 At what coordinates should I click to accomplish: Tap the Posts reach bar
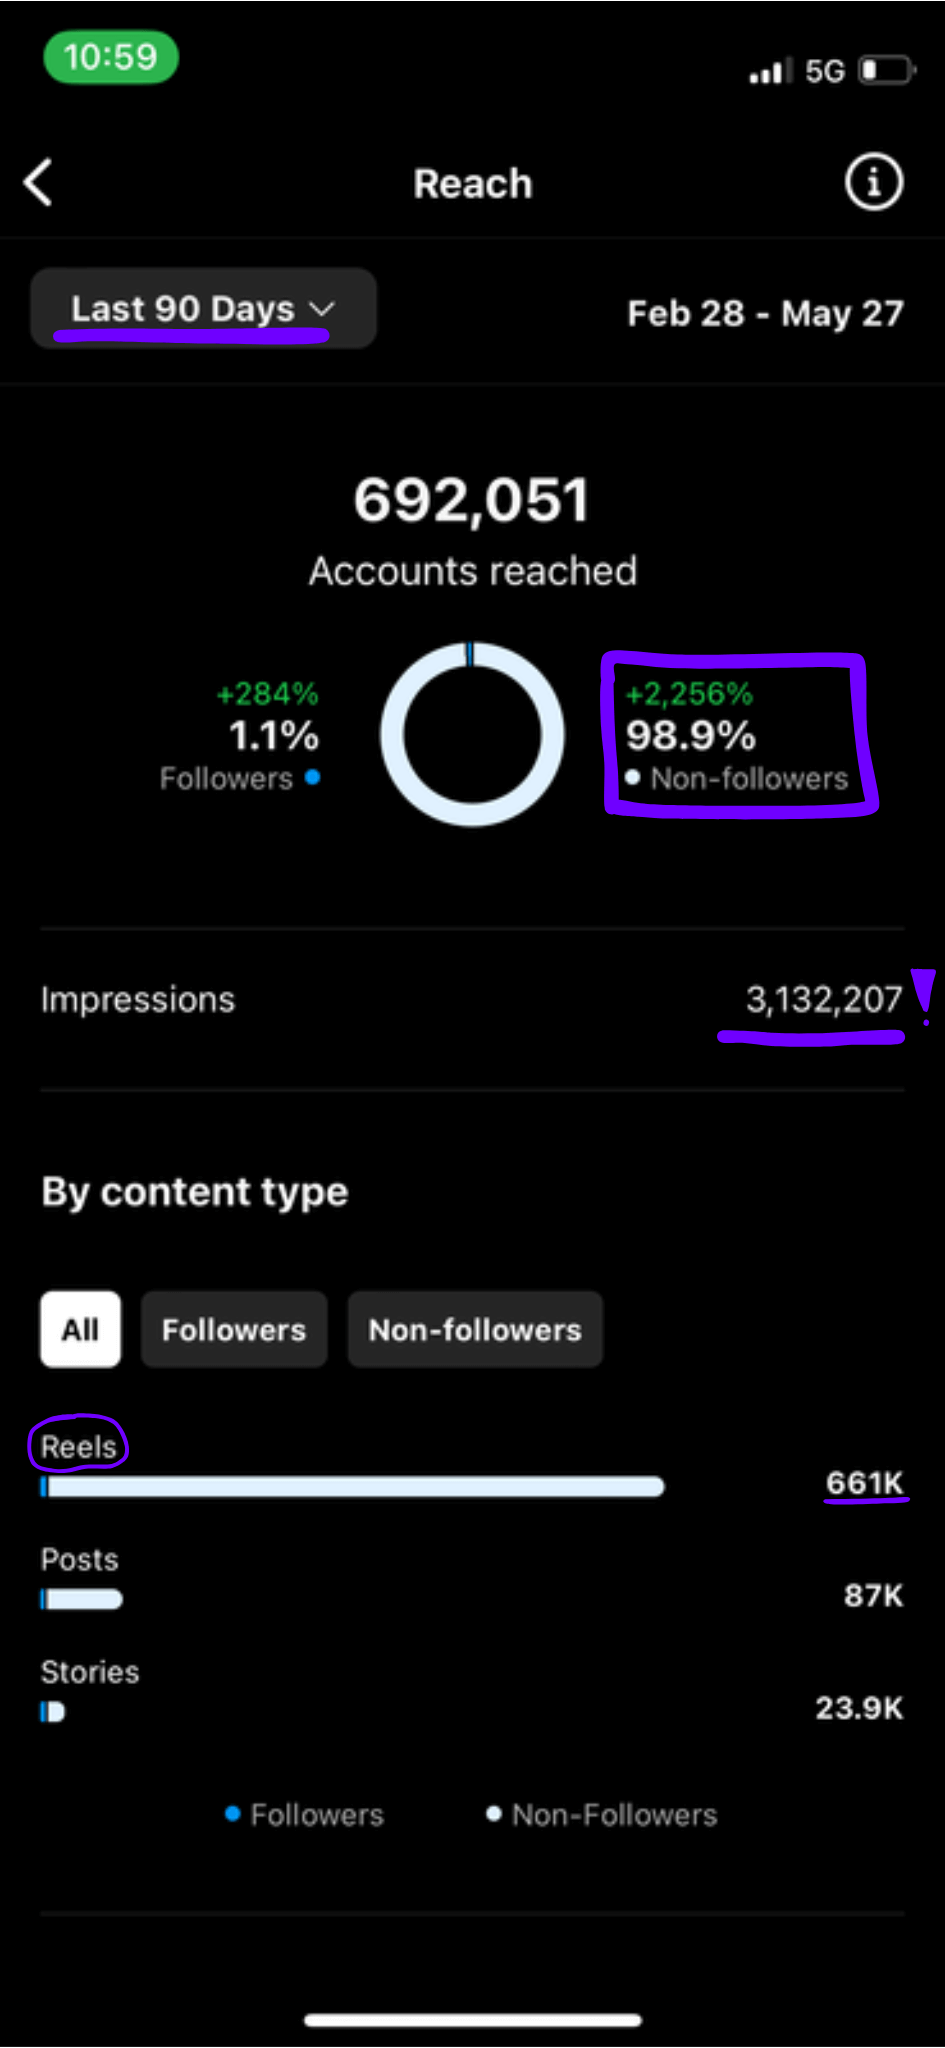pyautogui.click(x=81, y=1599)
